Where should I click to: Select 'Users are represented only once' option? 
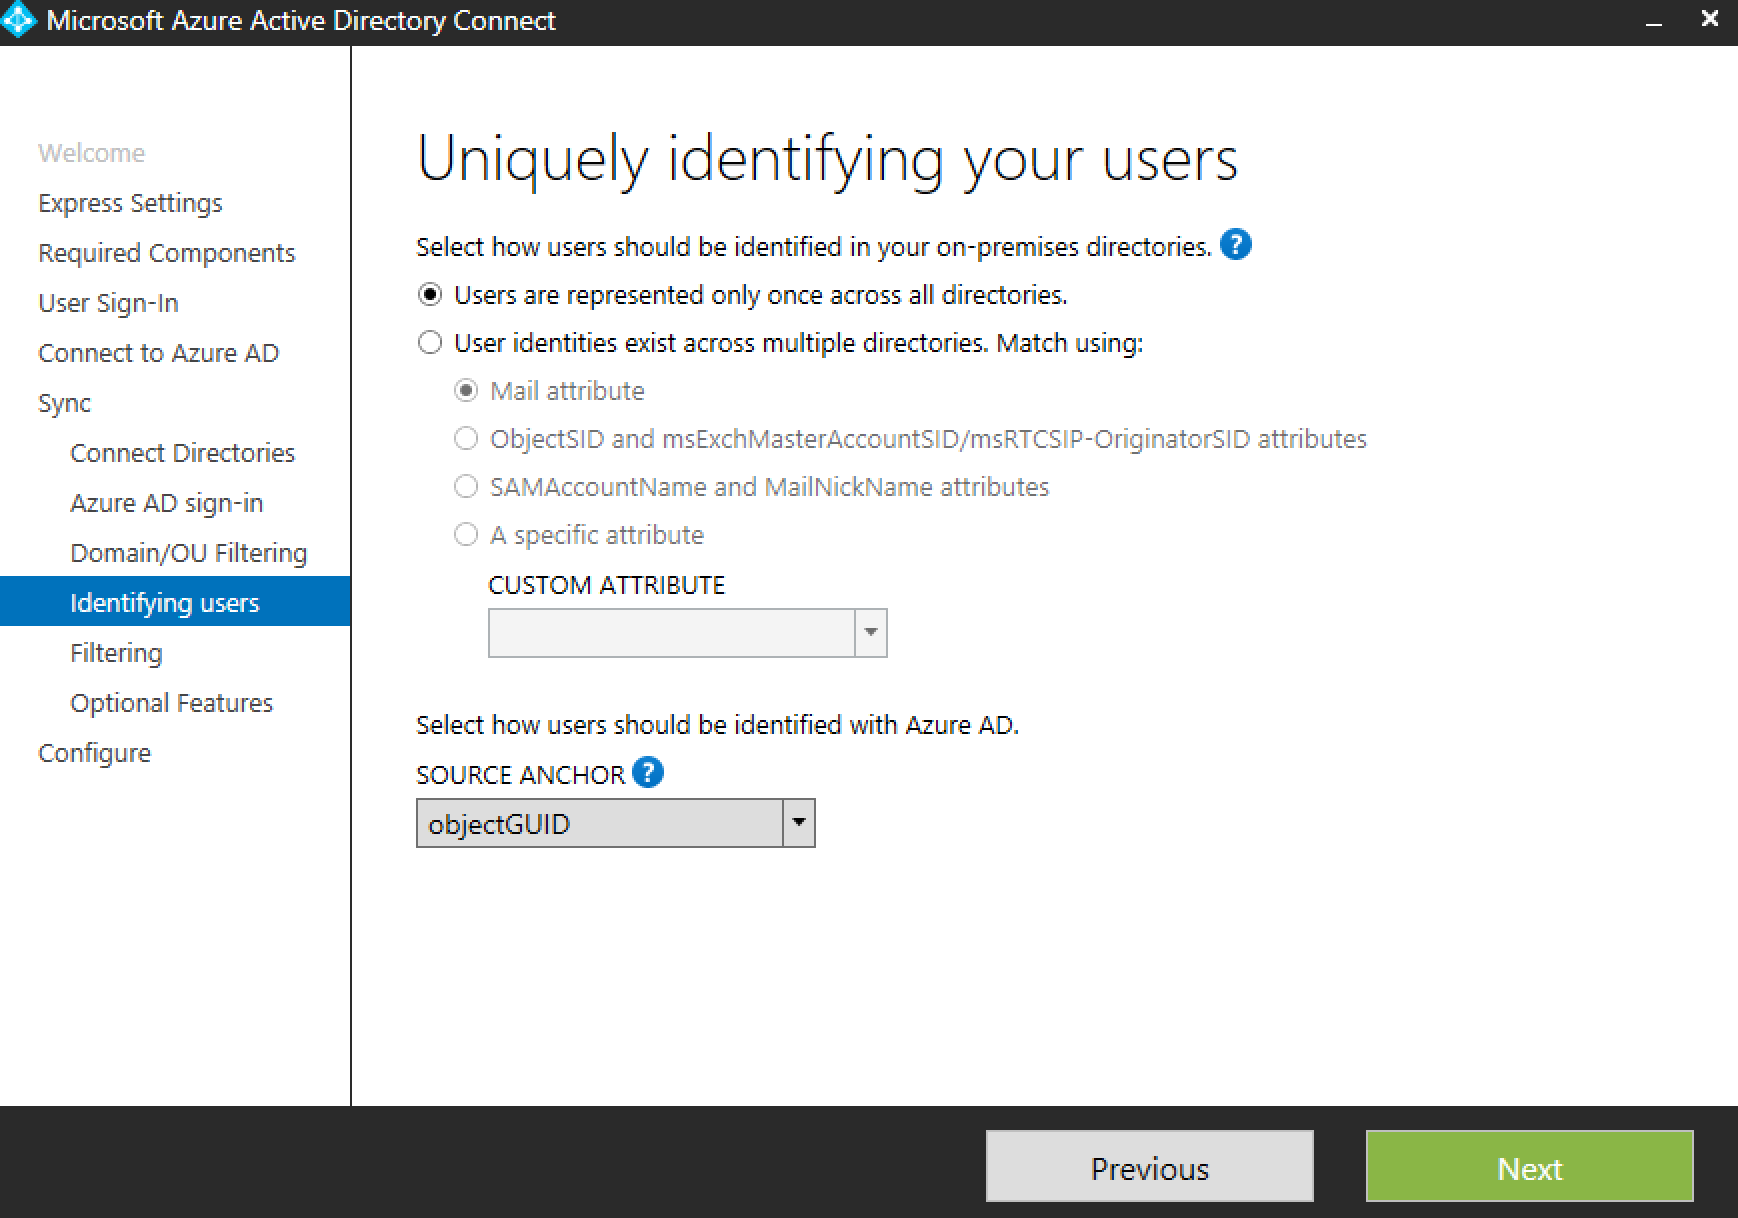point(430,295)
